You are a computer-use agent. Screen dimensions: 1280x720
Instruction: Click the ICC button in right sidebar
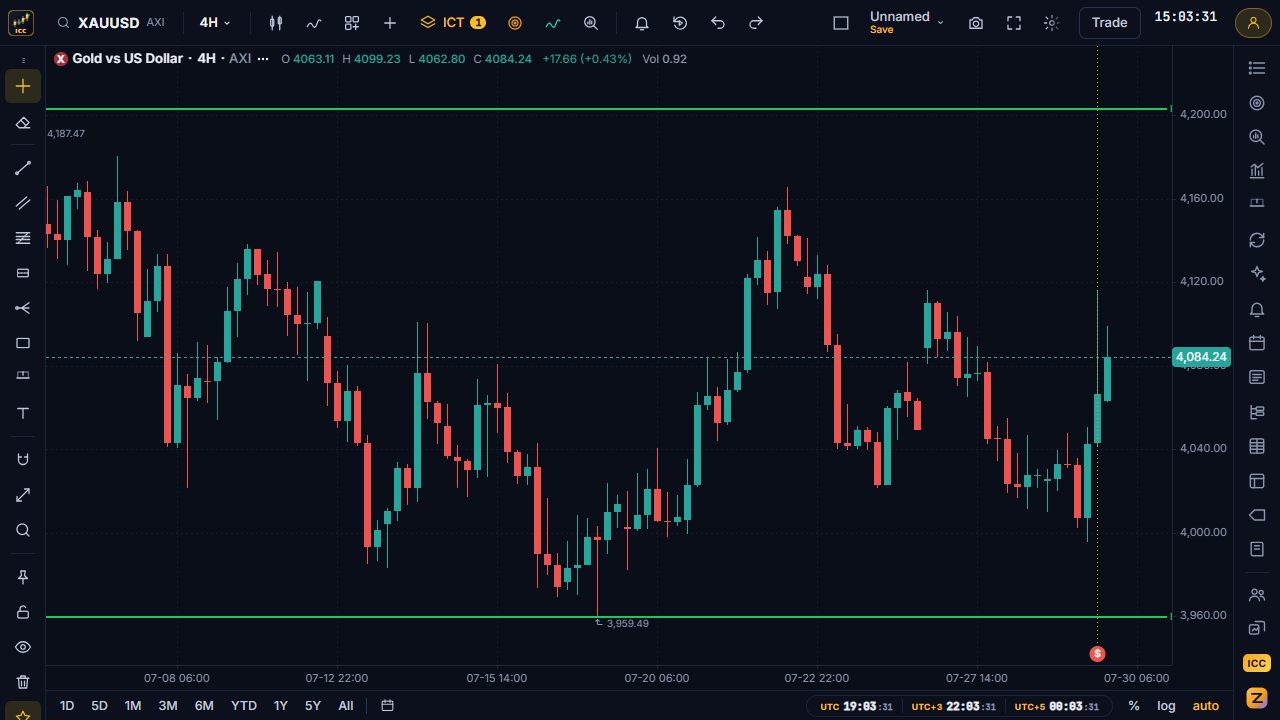[x=1256, y=663]
